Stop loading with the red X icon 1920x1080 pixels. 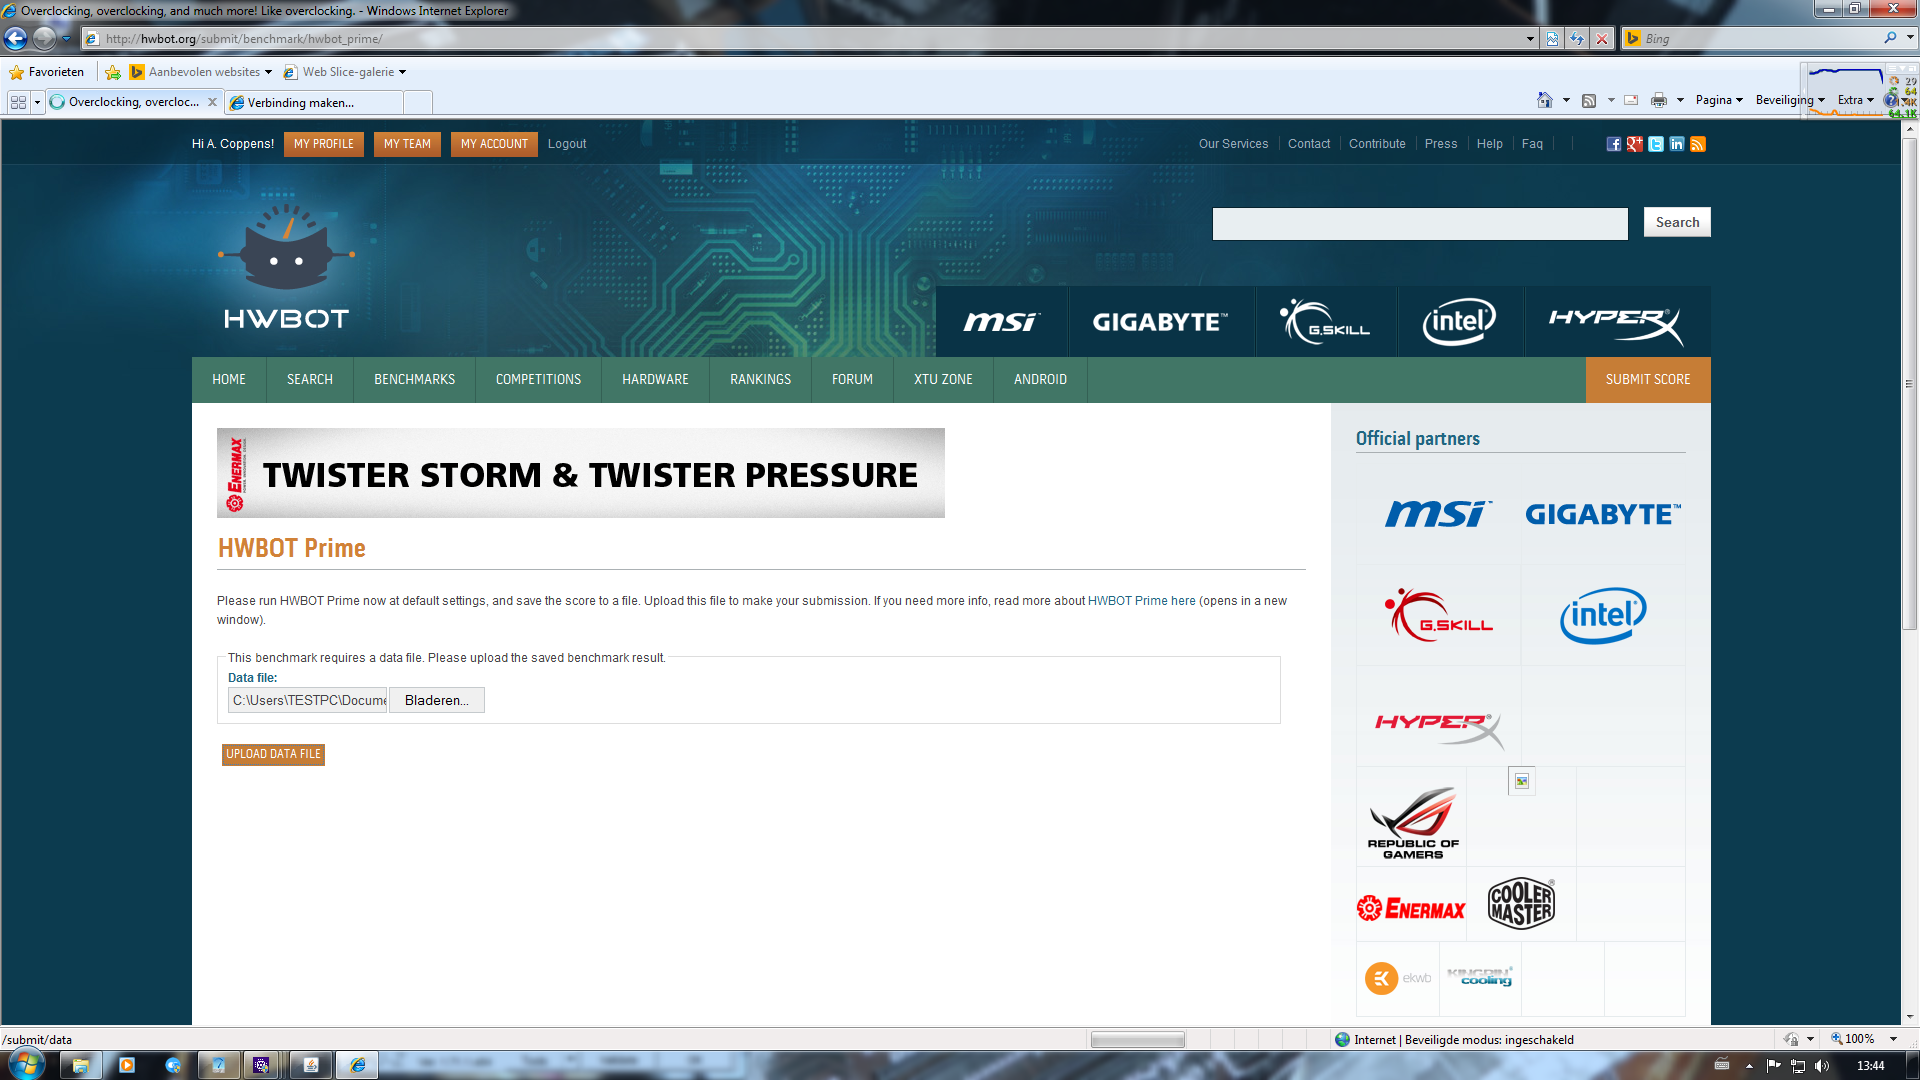[1602, 38]
